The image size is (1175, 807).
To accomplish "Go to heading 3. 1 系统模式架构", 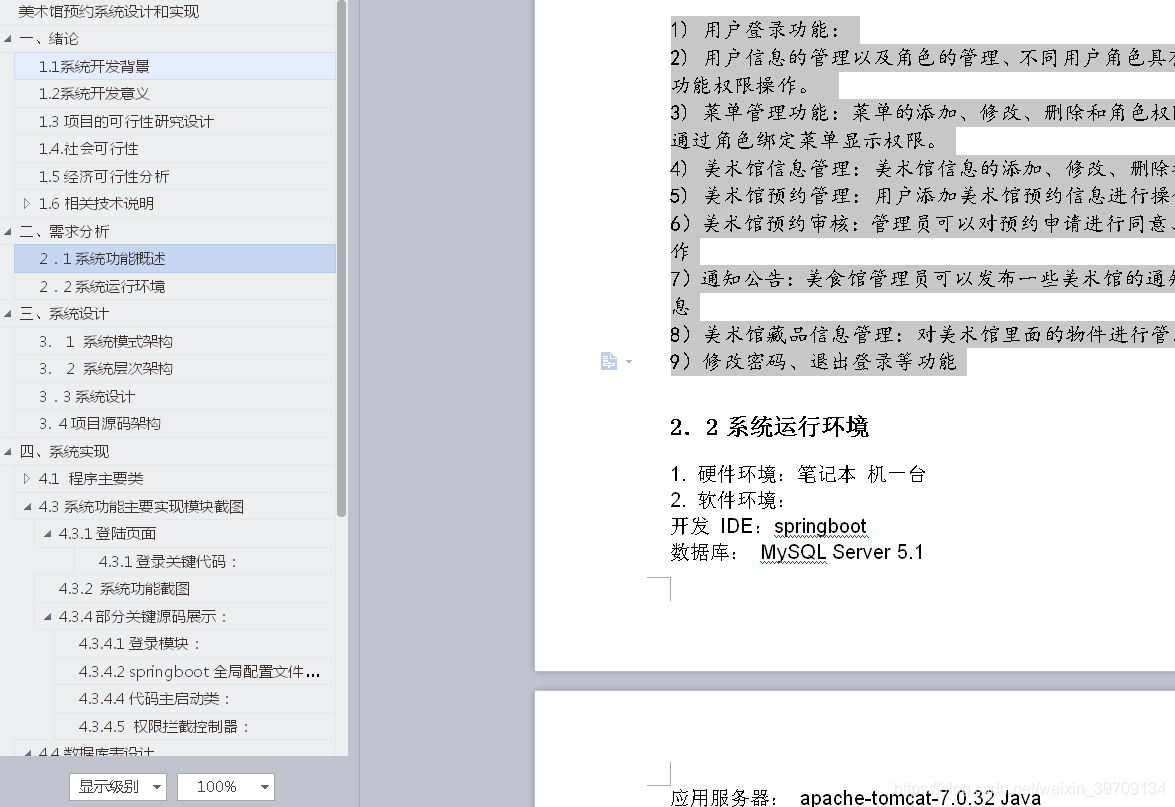I will pyautogui.click(x=175, y=341).
